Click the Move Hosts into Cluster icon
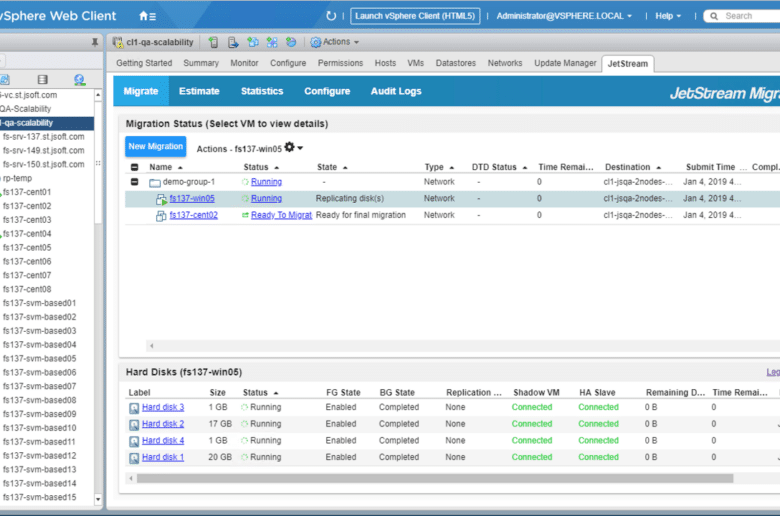Image resolution: width=780 pixels, height=516 pixels. tap(233, 42)
